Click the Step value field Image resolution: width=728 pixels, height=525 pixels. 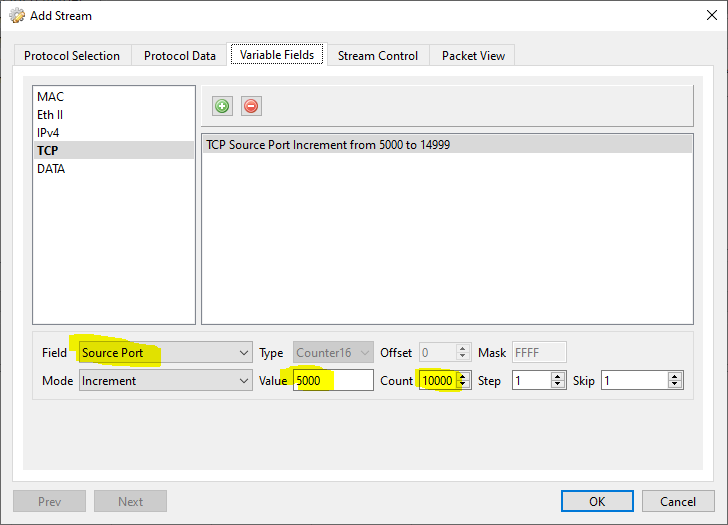coord(532,381)
